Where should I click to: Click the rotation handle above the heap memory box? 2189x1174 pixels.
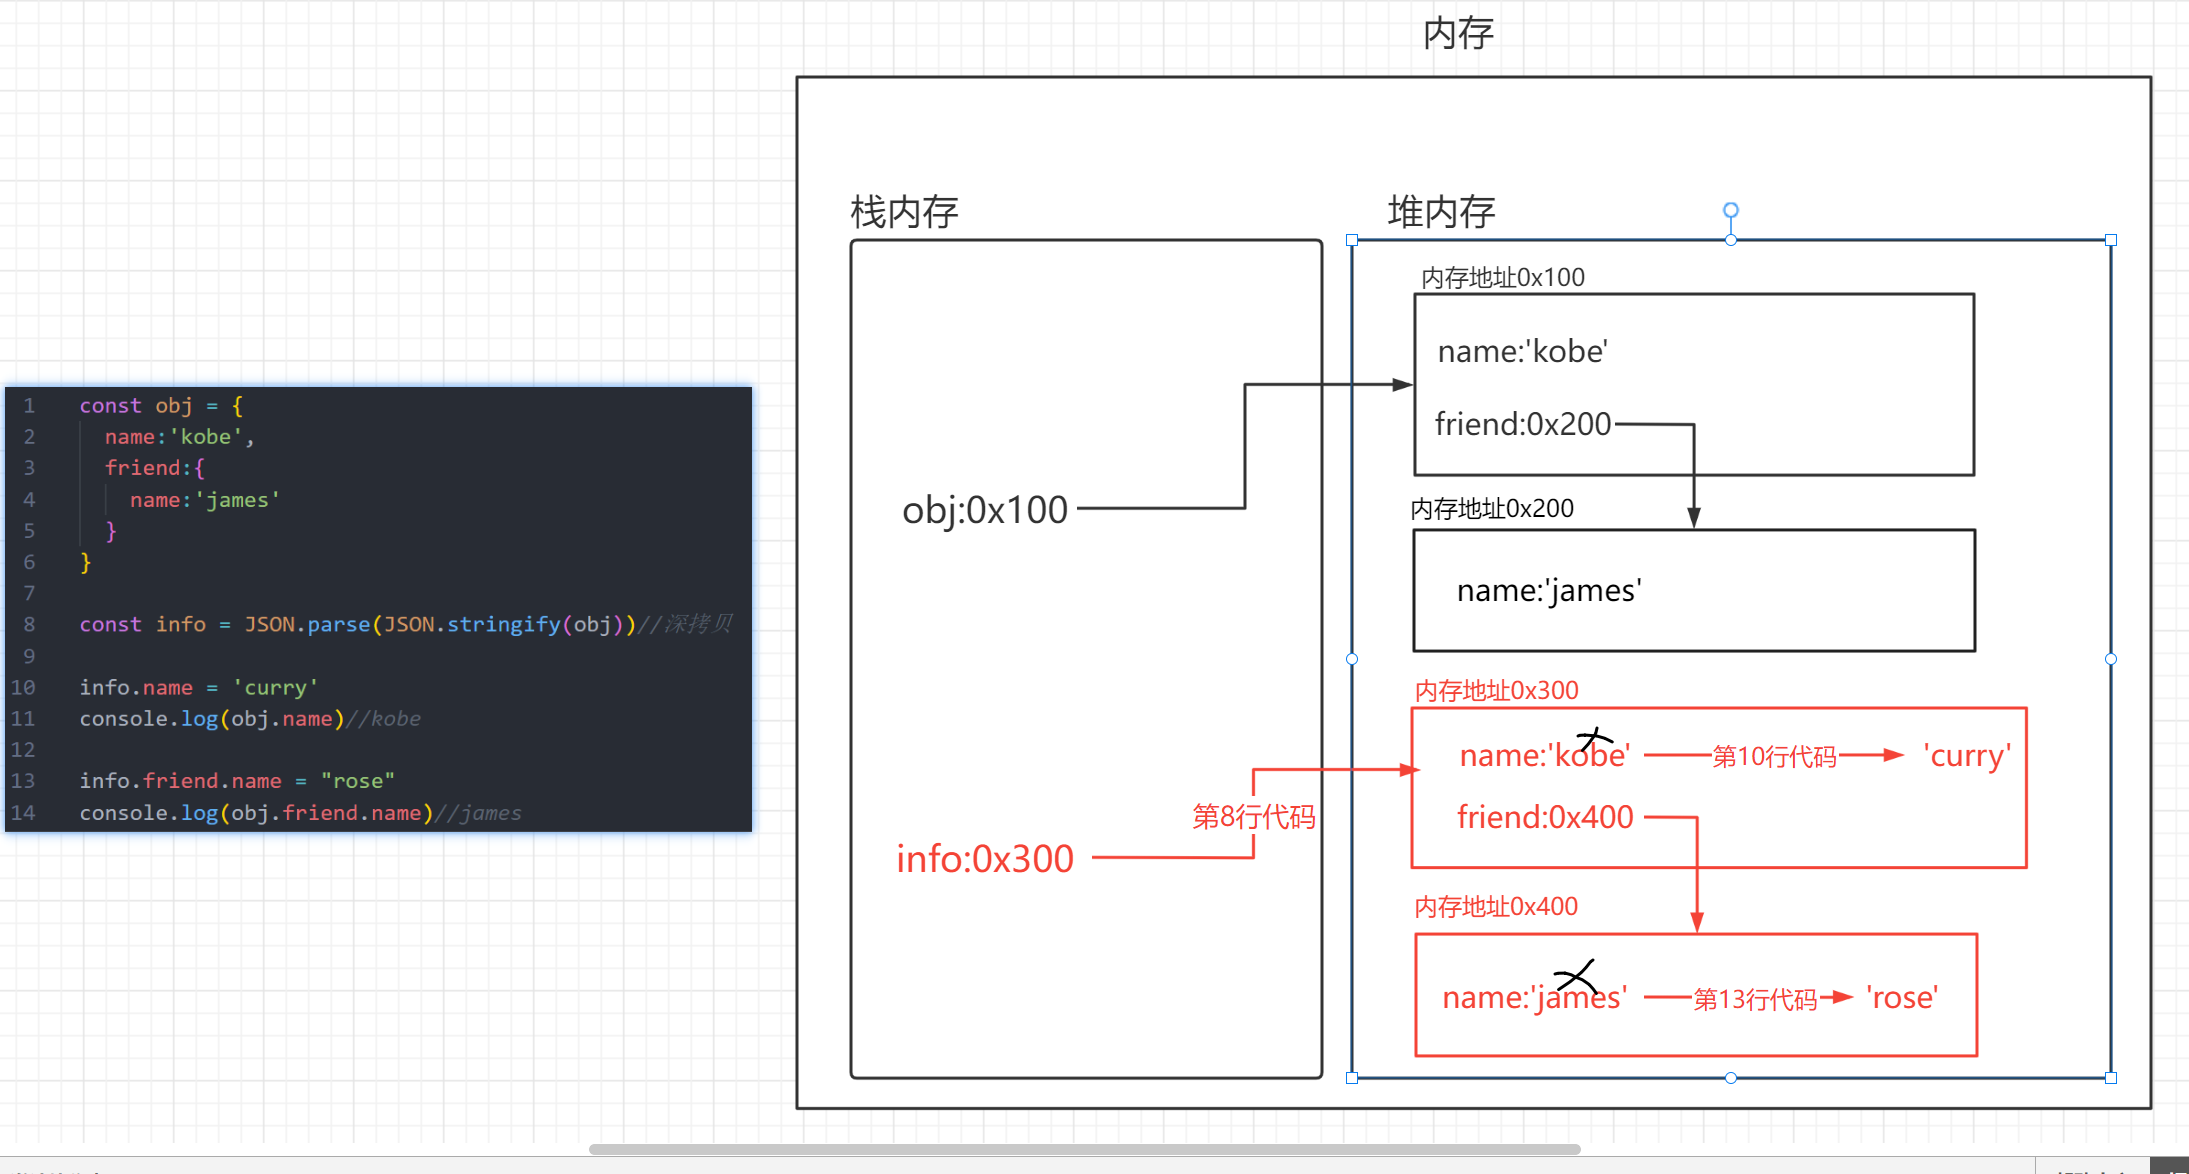click(1731, 210)
